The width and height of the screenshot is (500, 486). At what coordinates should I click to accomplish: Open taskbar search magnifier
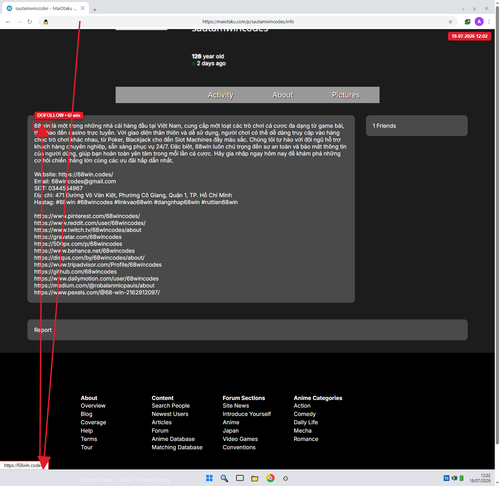224,478
